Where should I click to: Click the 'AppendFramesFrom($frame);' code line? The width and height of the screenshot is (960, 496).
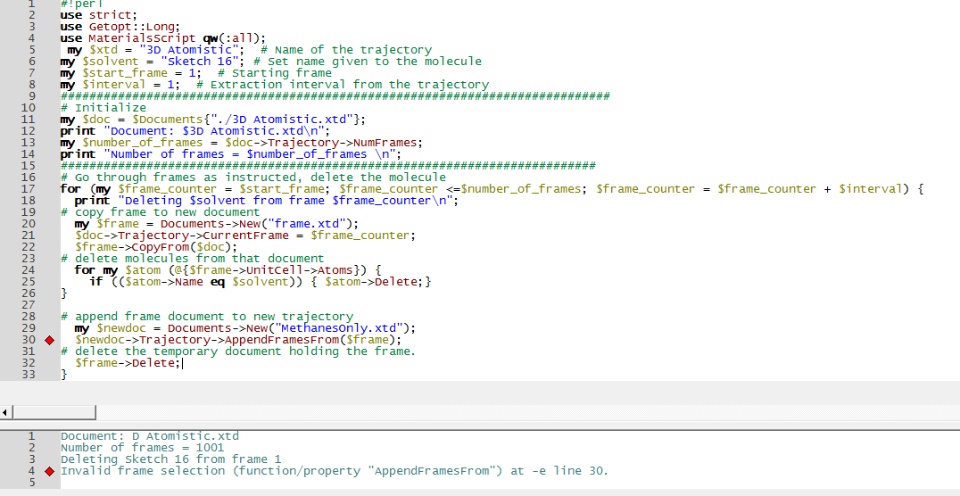pos(238,340)
